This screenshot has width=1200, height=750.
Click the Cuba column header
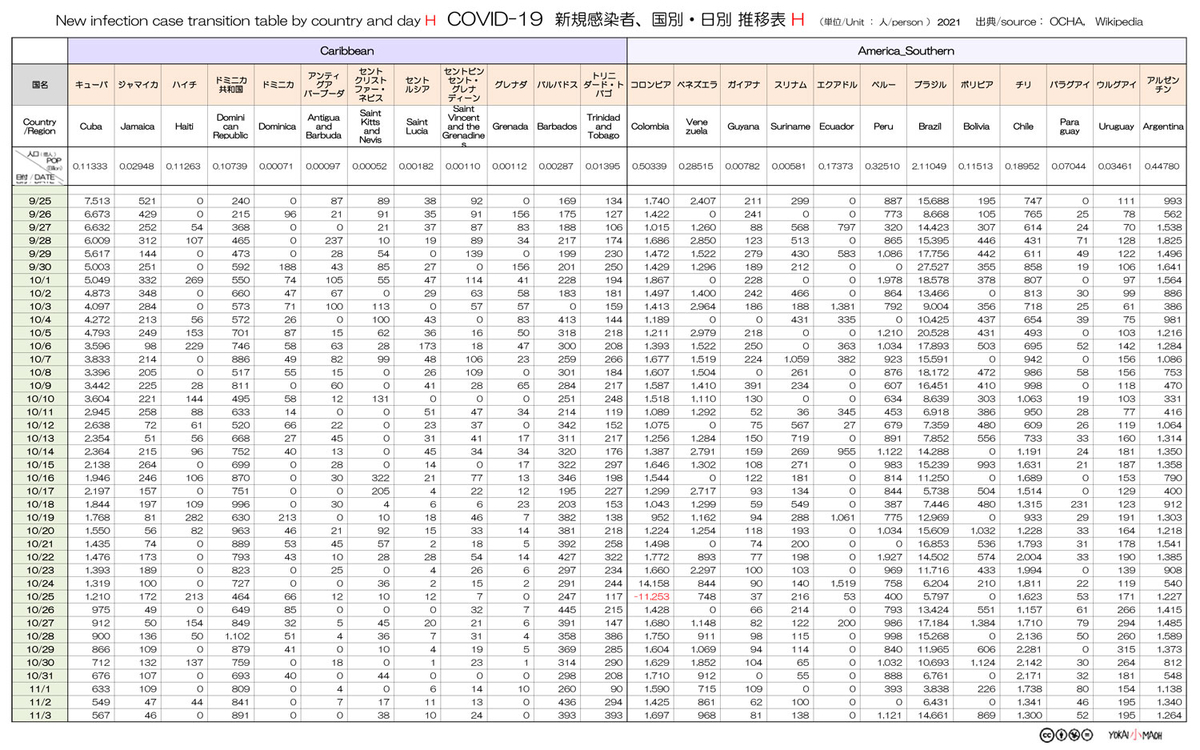[91, 127]
